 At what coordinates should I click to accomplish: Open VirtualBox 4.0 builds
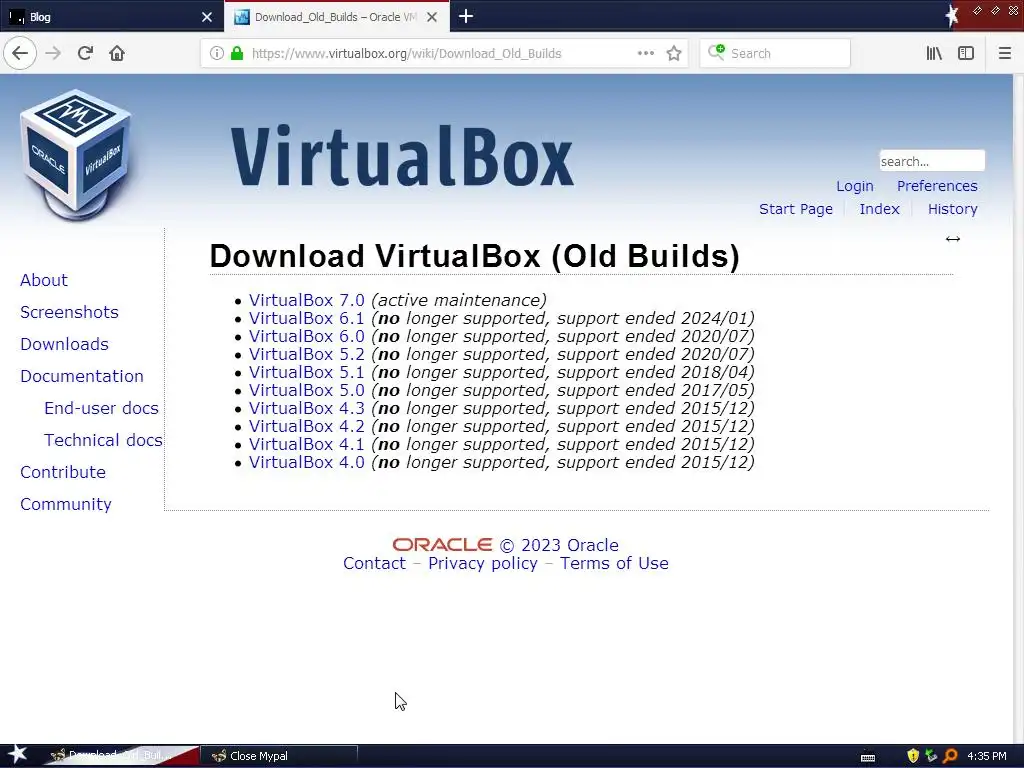pos(306,462)
